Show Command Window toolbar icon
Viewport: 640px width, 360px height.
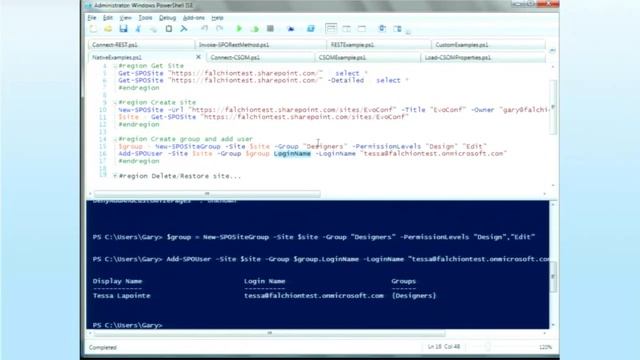click(382, 29)
